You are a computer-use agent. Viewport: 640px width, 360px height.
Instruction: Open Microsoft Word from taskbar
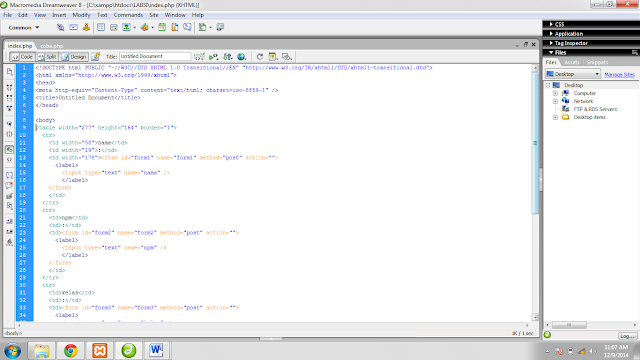click(x=156, y=350)
